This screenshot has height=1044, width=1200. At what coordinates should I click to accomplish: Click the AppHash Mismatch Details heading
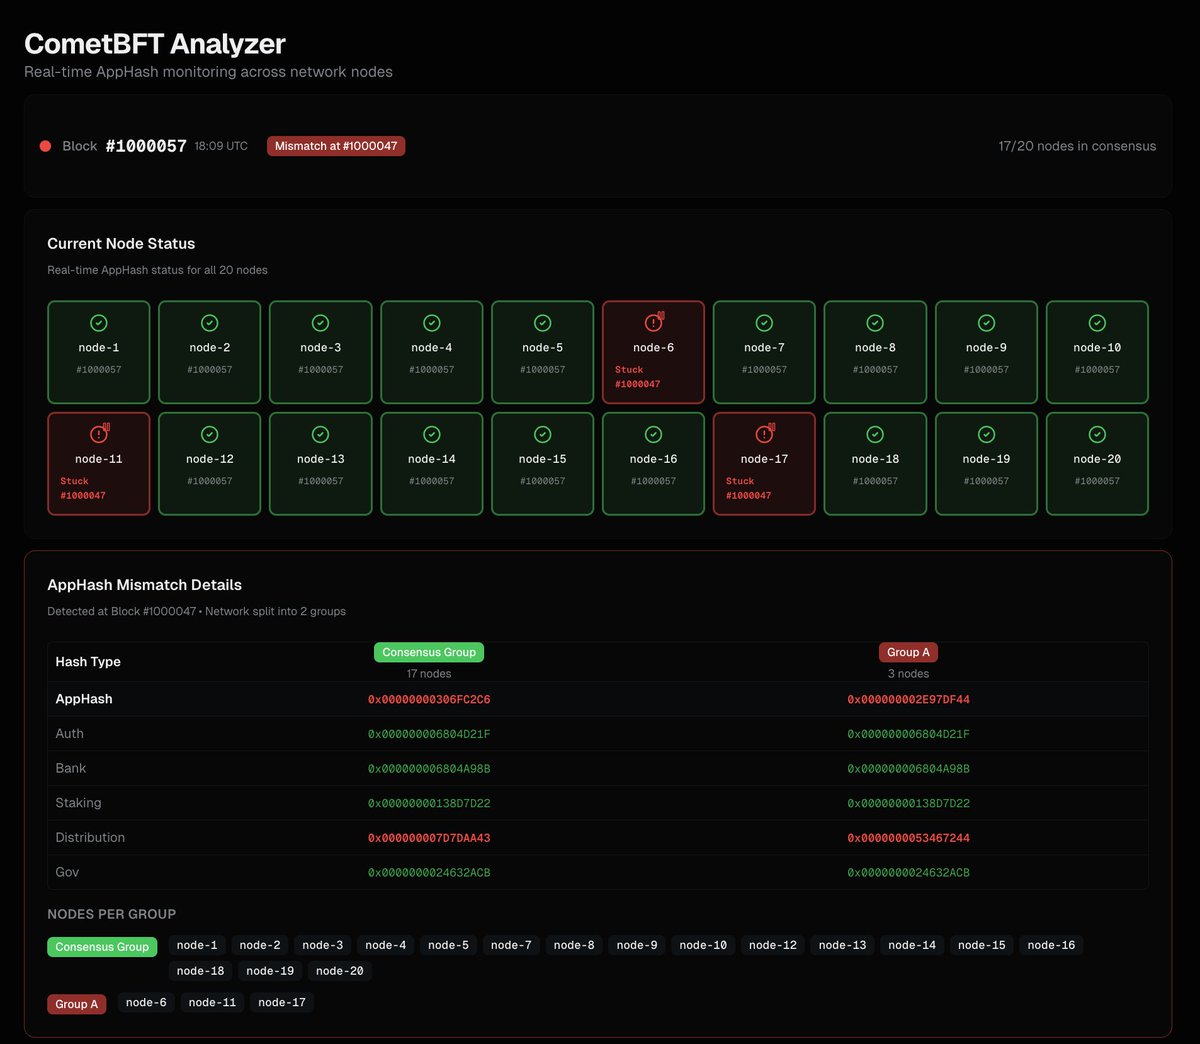pyautogui.click(x=144, y=585)
